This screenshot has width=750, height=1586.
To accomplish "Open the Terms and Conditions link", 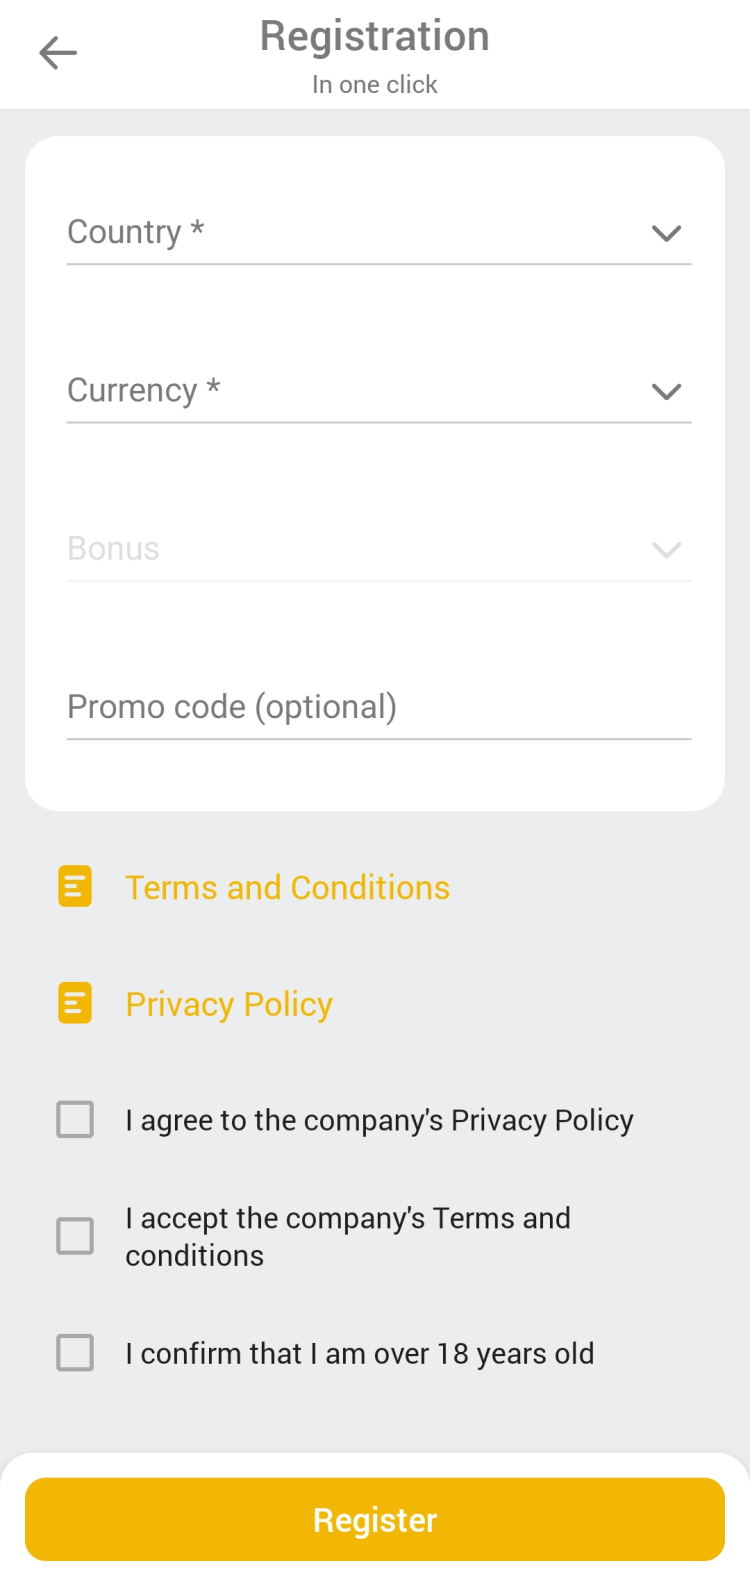I will pyautogui.click(x=287, y=888).
